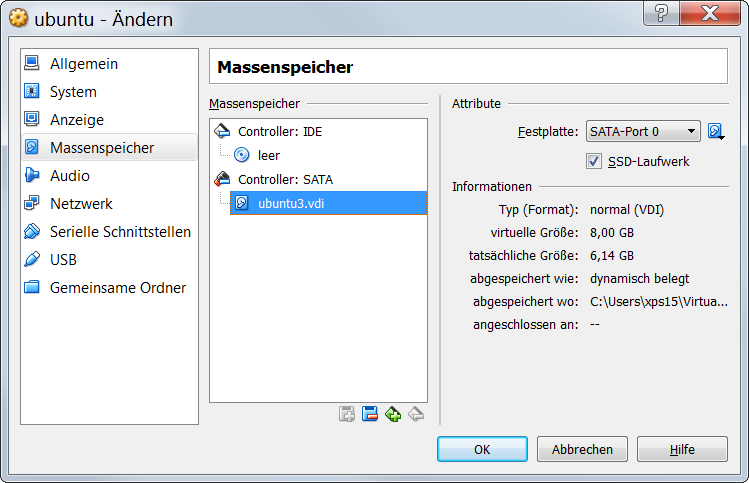Click the add attachment toolbar icon
The width and height of the screenshot is (749, 483).
point(347,414)
